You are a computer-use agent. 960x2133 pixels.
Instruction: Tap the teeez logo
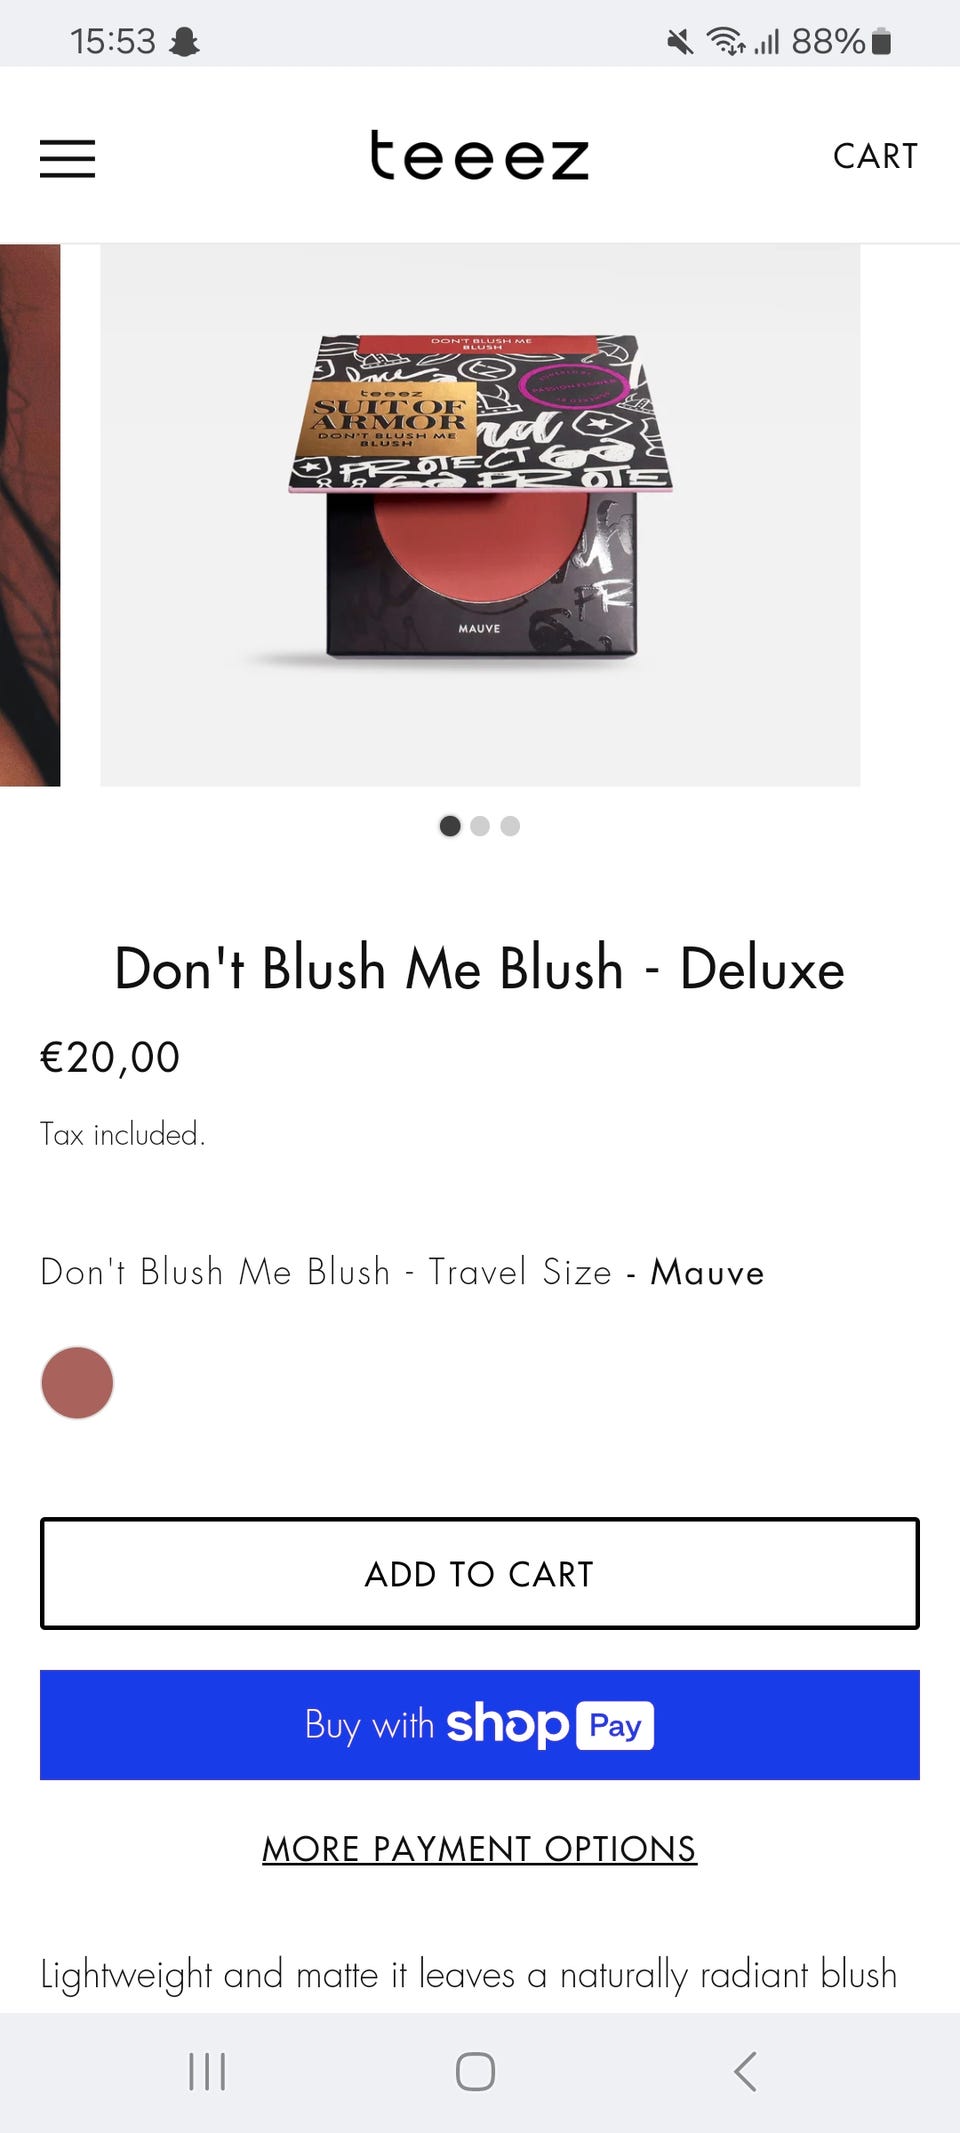(x=479, y=155)
